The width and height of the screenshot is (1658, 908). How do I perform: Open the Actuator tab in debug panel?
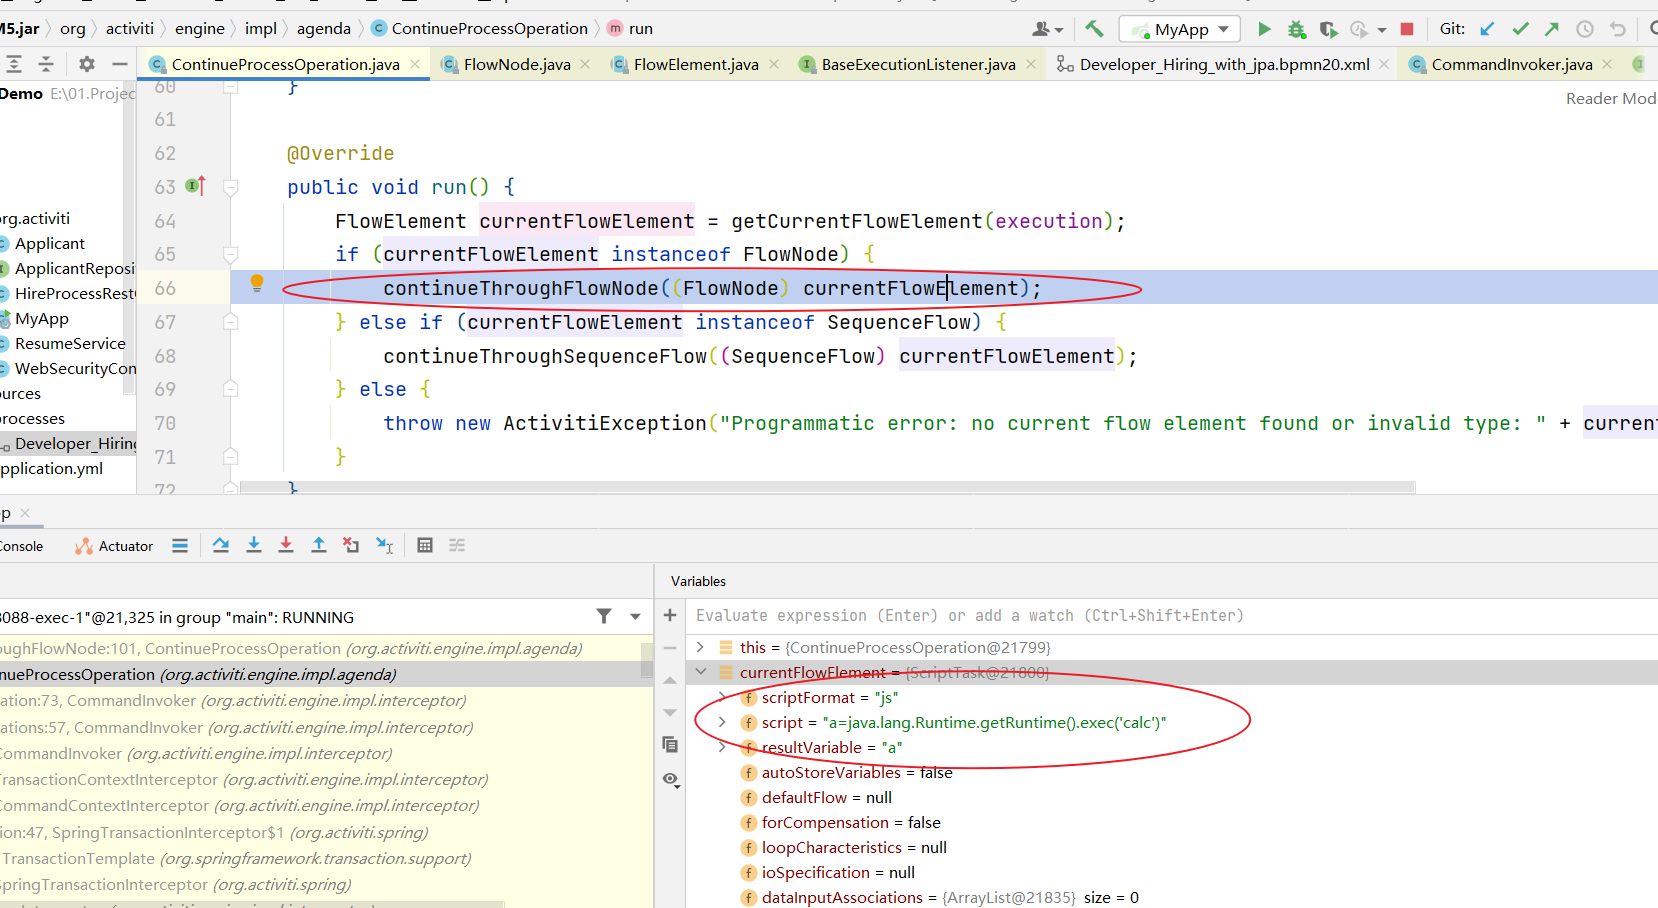click(x=114, y=546)
